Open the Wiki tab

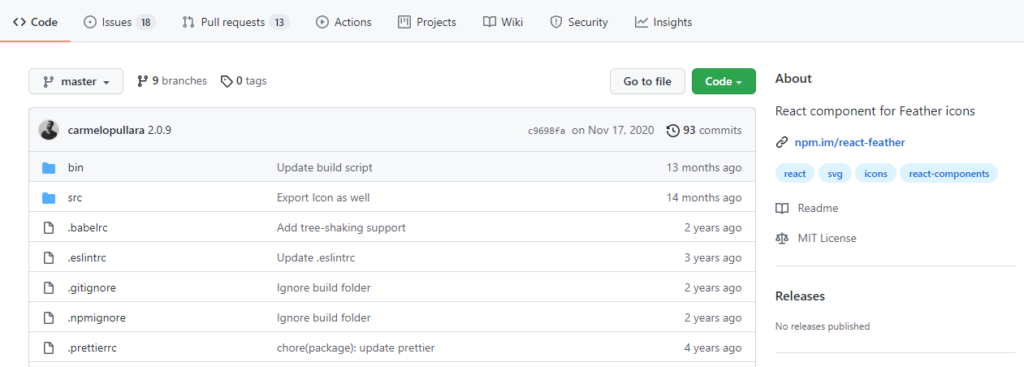click(503, 22)
